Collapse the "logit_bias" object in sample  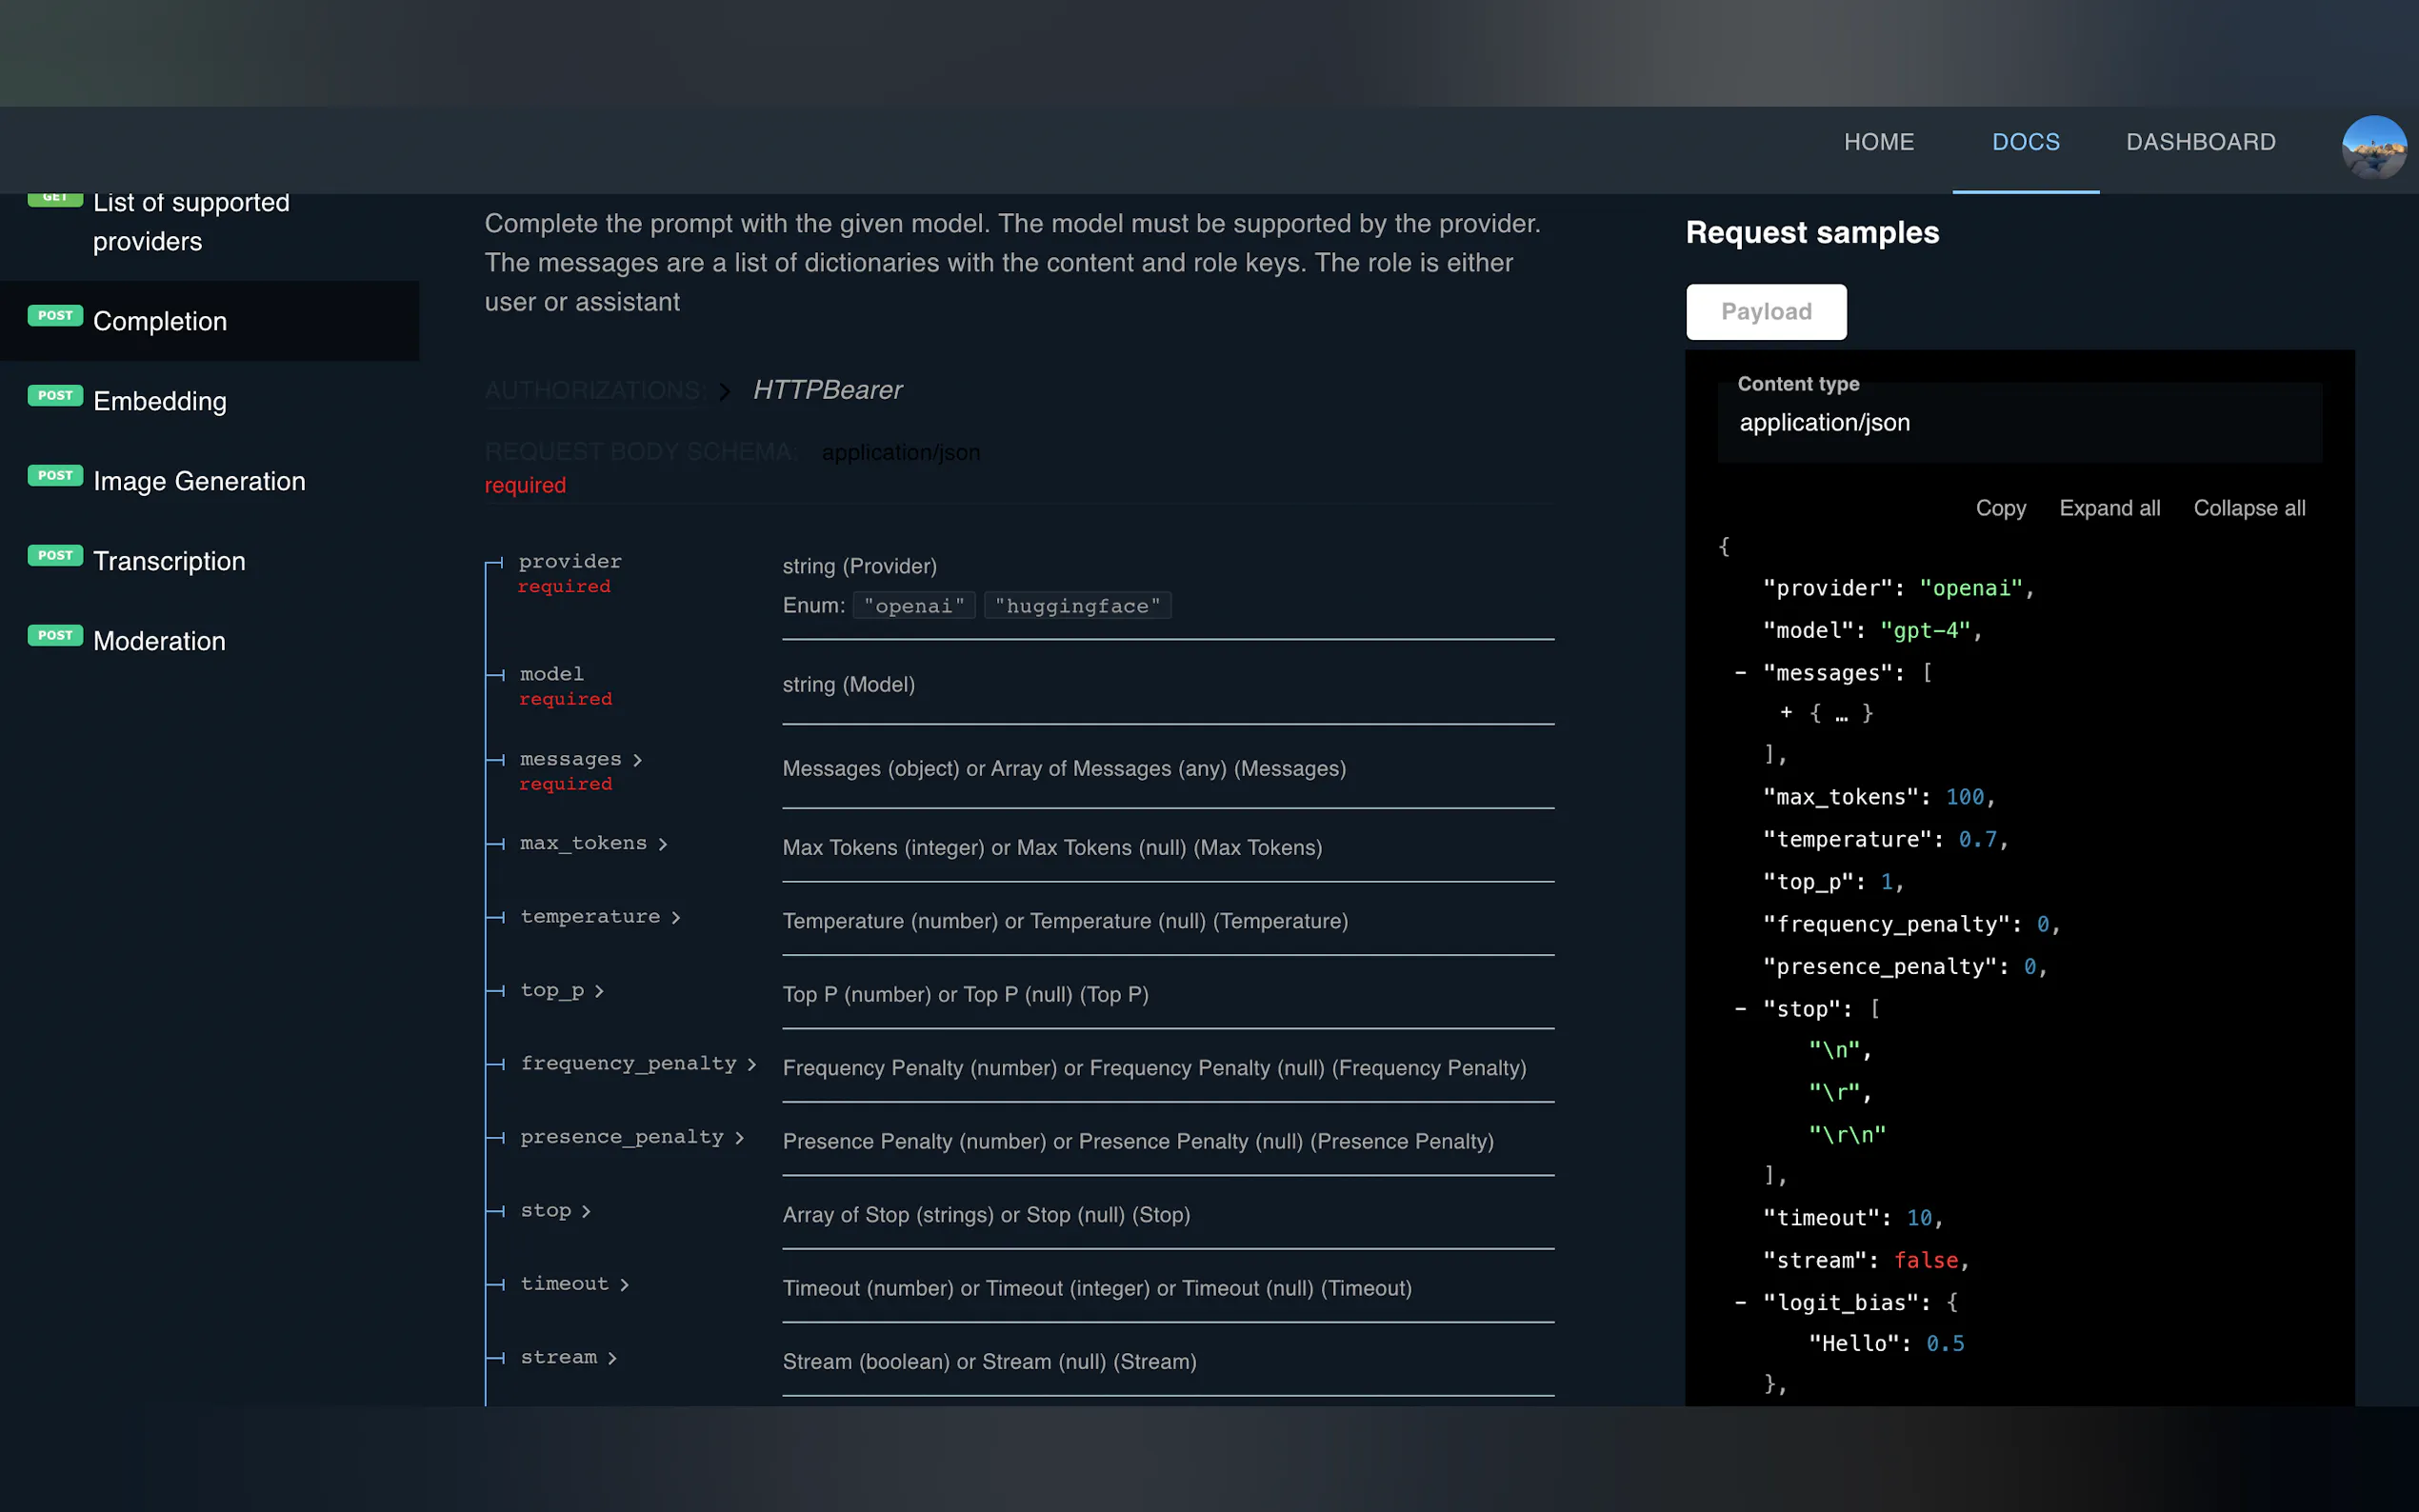coord(1740,1303)
